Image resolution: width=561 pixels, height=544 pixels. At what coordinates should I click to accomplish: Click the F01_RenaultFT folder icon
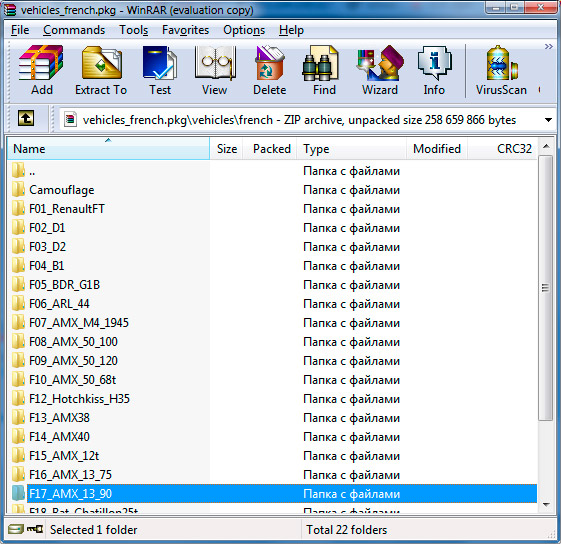(x=18, y=209)
